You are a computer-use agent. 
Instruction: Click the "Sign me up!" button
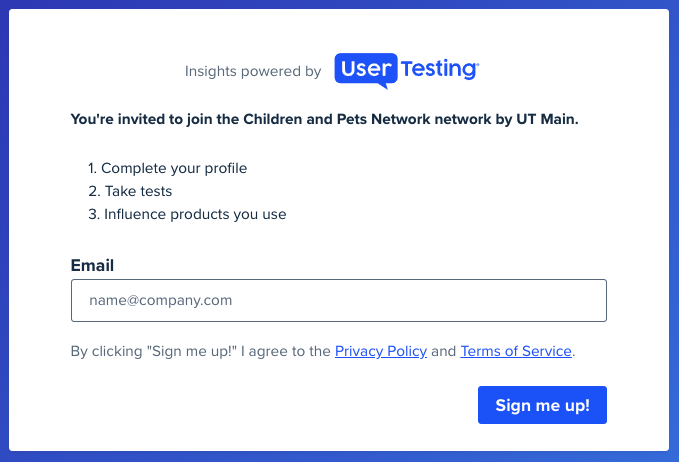pos(542,405)
